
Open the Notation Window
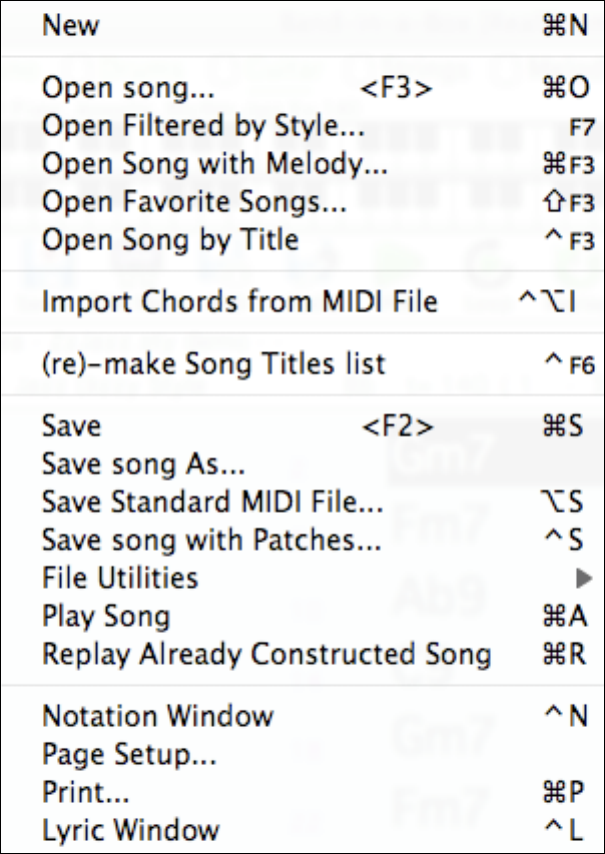click(x=157, y=716)
